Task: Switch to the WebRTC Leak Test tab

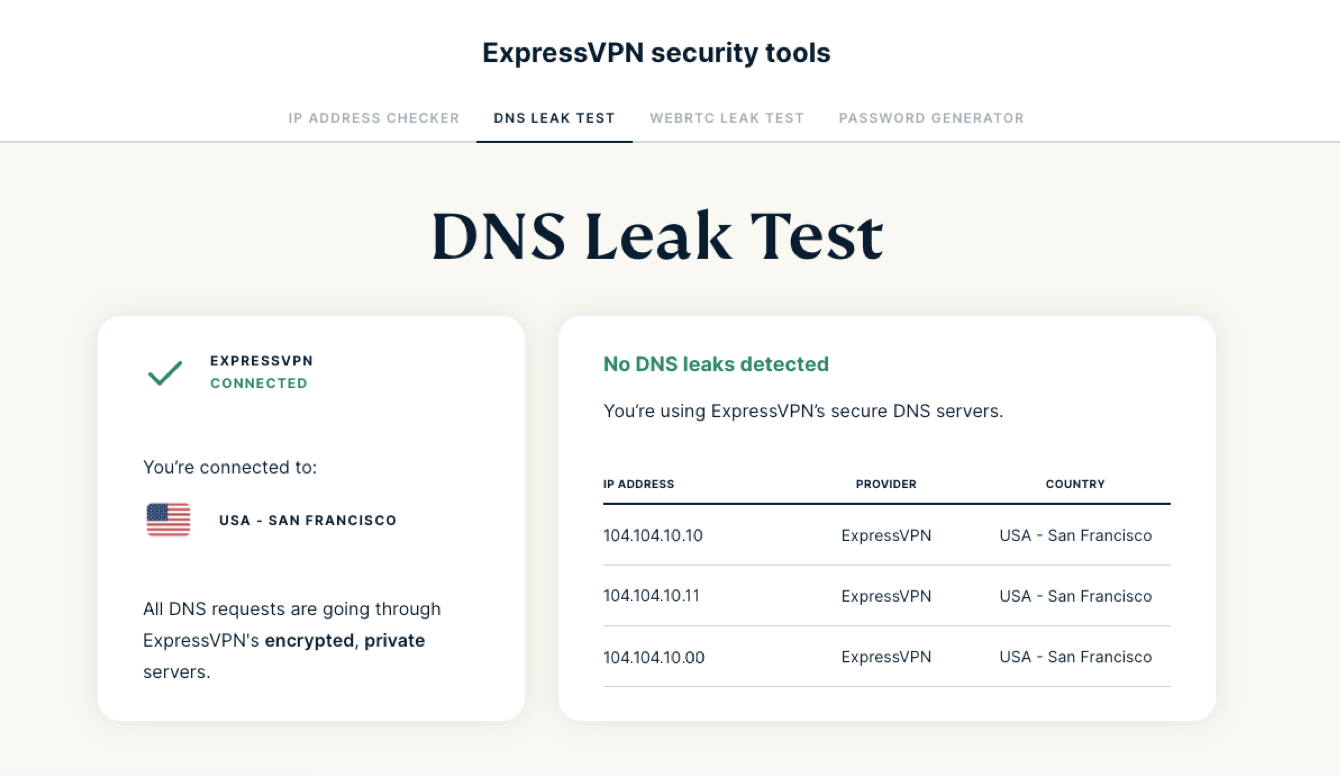Action: point(727,118)
